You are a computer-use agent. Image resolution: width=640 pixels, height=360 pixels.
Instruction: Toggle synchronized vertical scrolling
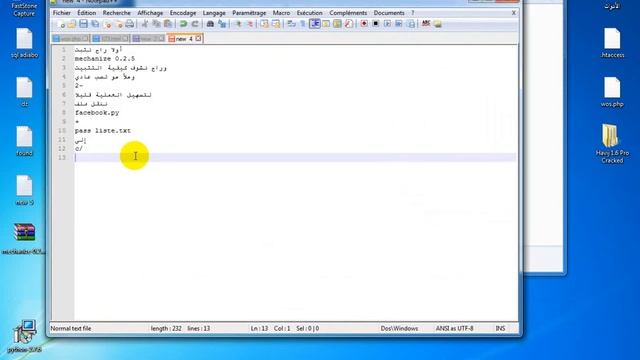(264, 24)
